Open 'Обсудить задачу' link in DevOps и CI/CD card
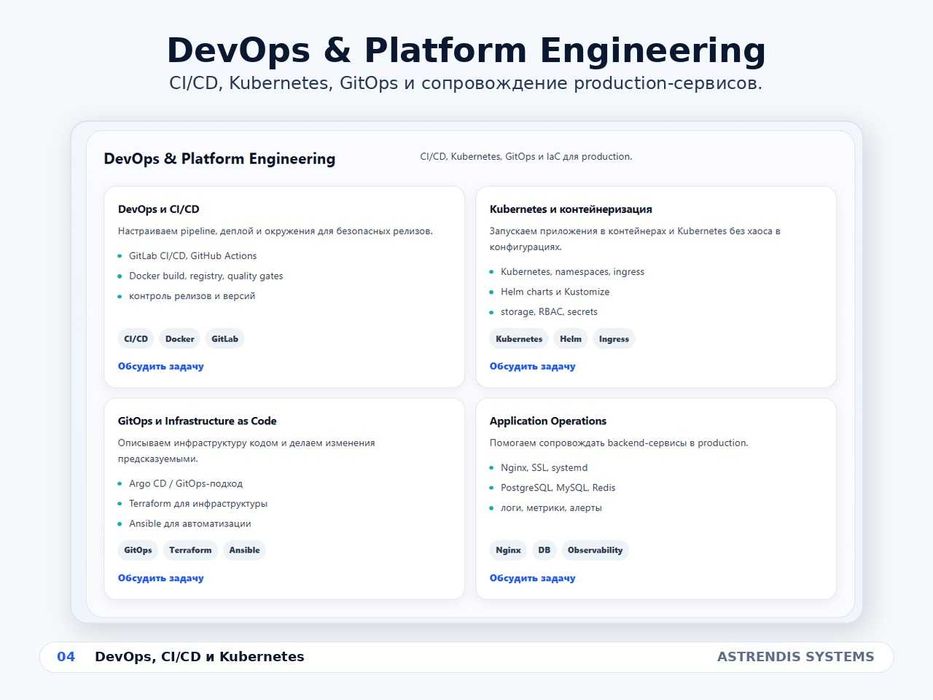This screenshot has width=933, height=700. click(x=161, y=366)
